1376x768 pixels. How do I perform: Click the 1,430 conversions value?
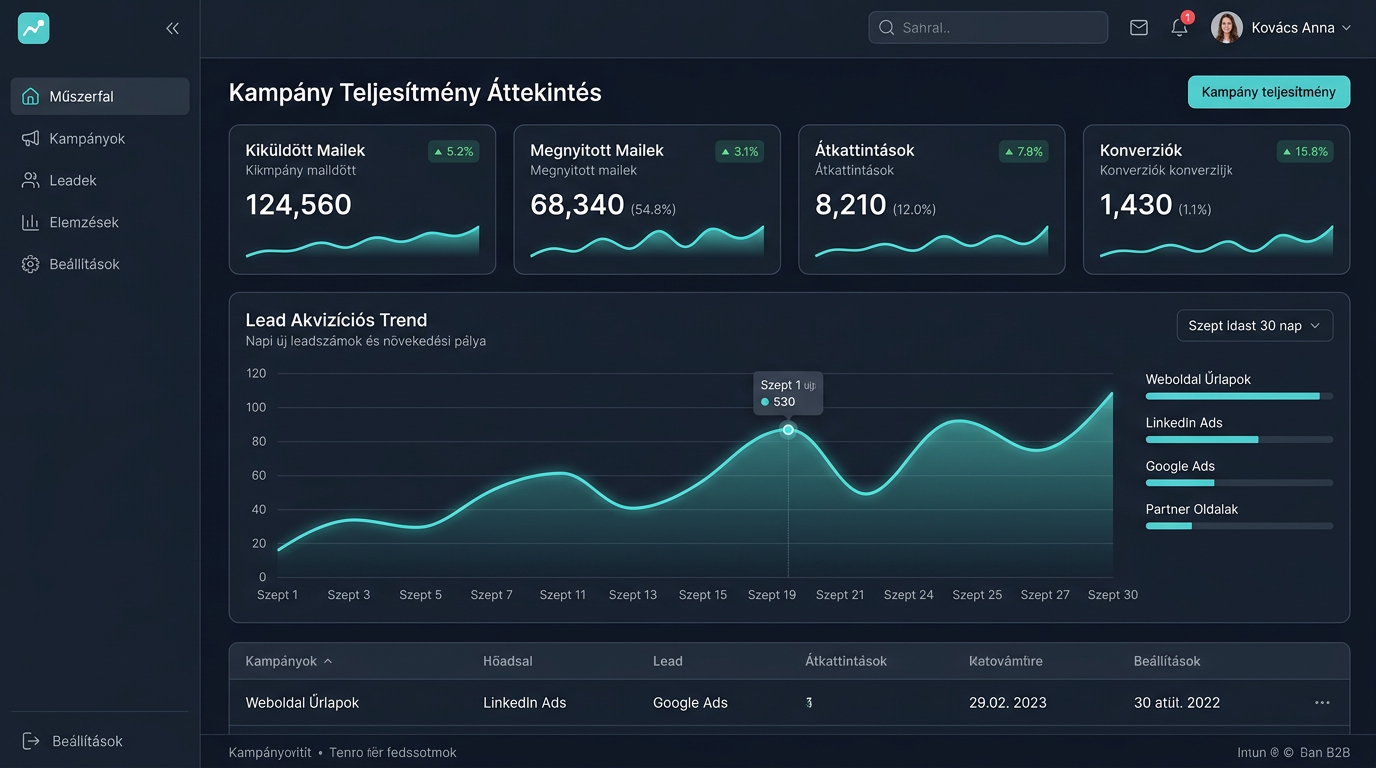pos(1136,205)
